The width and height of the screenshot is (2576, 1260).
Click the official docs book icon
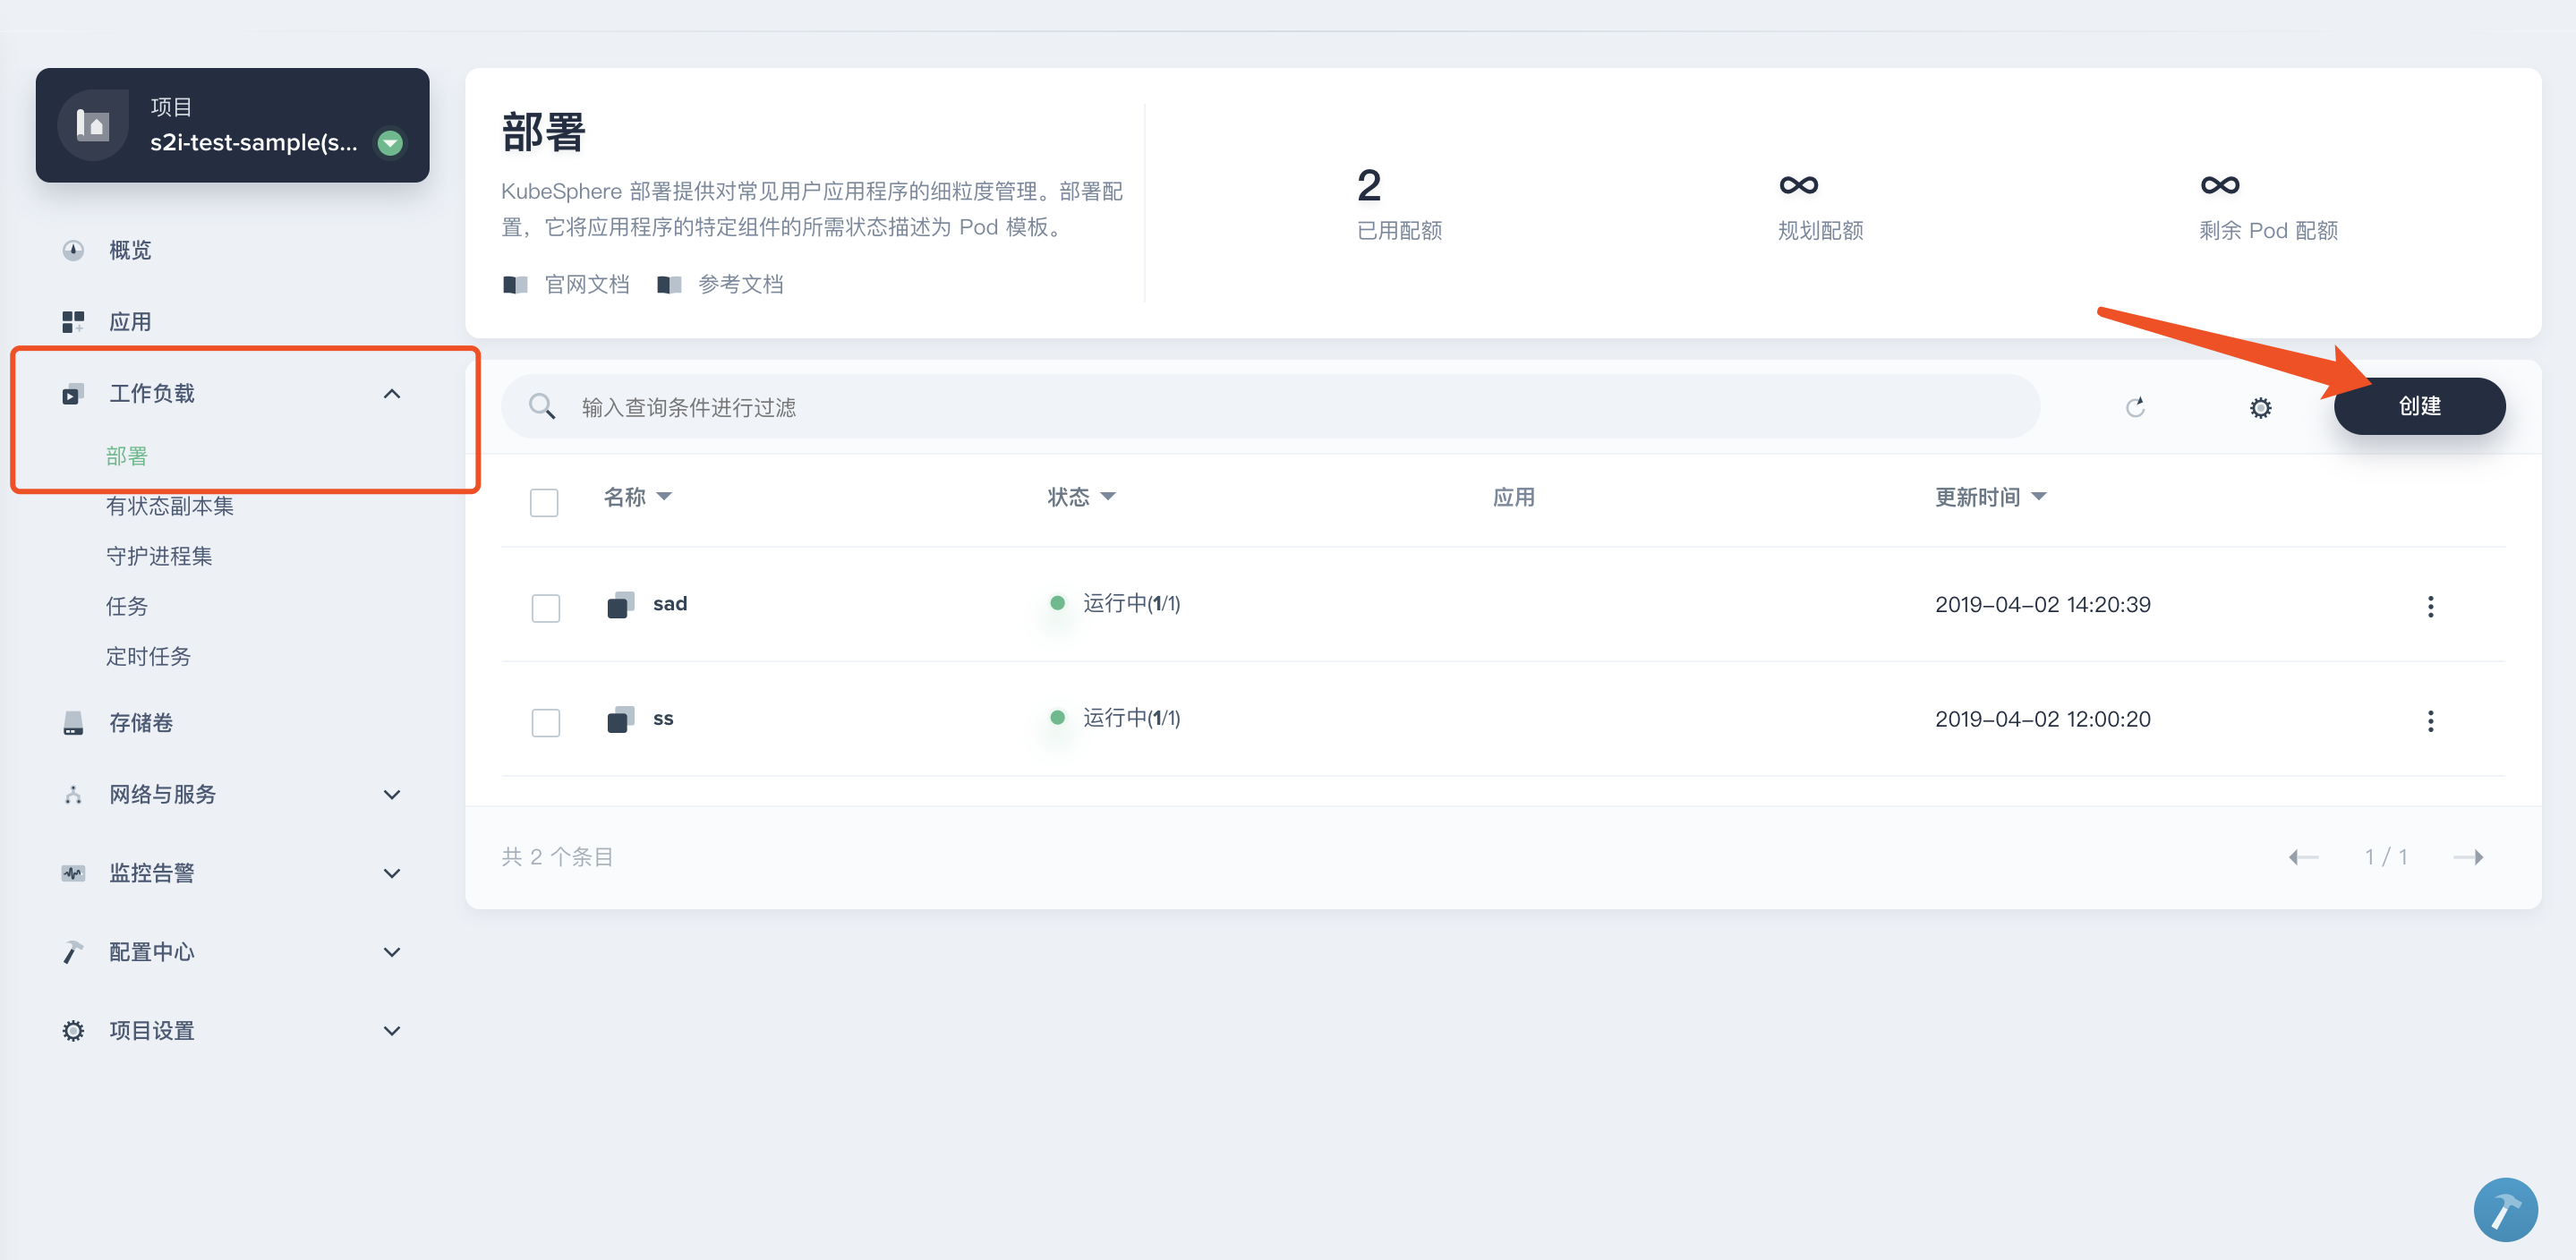[515, 285]
